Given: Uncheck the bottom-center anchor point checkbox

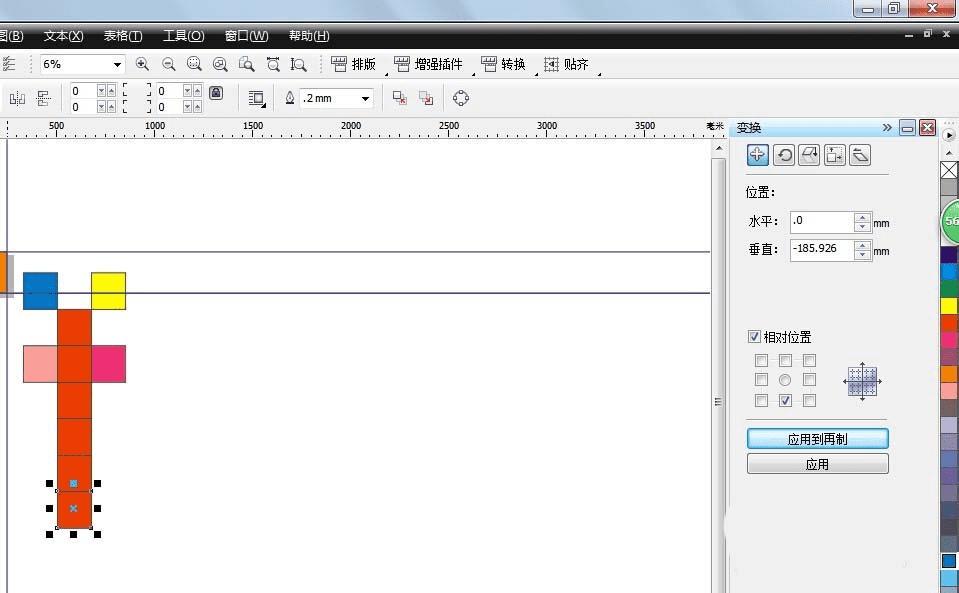Looking at the screenshot, I should pos(785,400).
